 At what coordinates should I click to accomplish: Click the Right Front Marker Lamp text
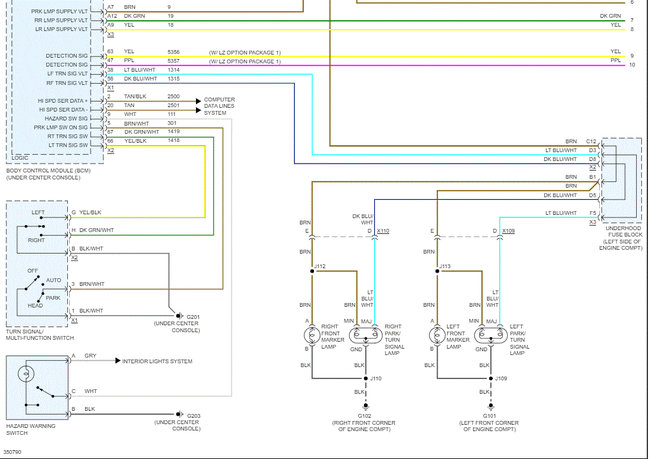click(x=332, y=336)
